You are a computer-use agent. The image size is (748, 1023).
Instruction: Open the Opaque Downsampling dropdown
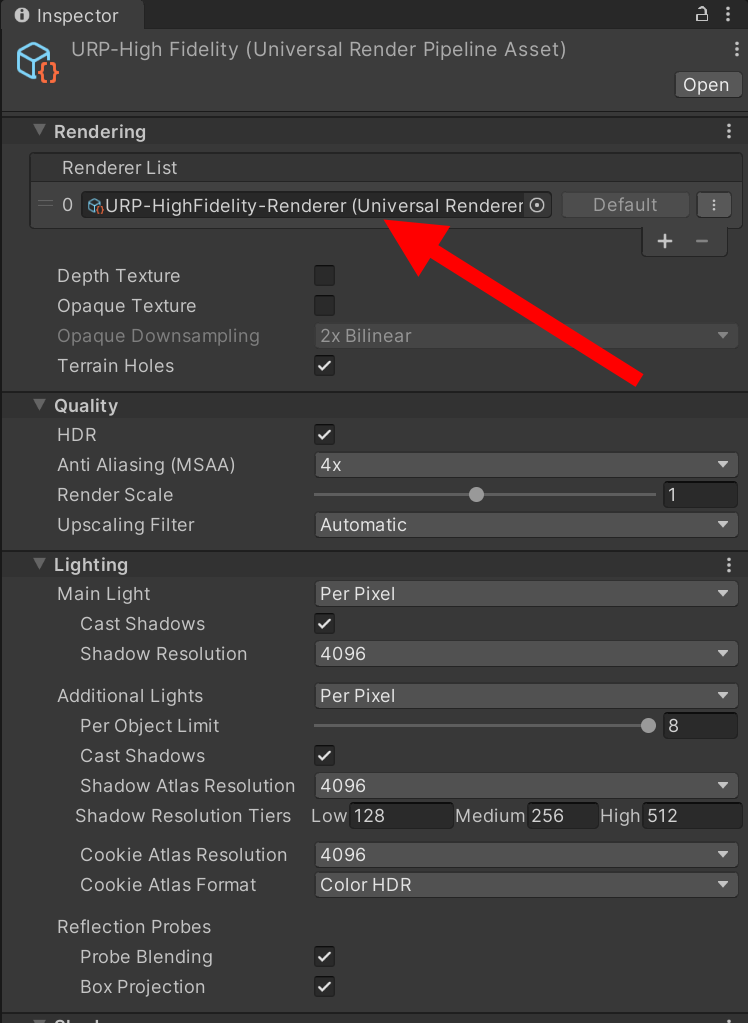tap(526, 335)
